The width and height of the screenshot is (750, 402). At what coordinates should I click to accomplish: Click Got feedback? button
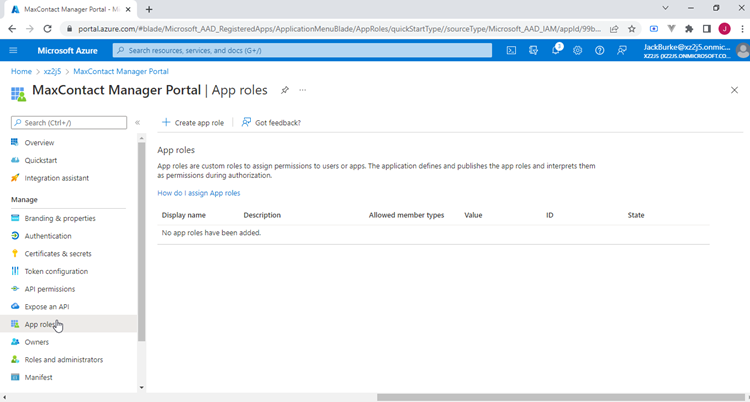click(271, 123)
